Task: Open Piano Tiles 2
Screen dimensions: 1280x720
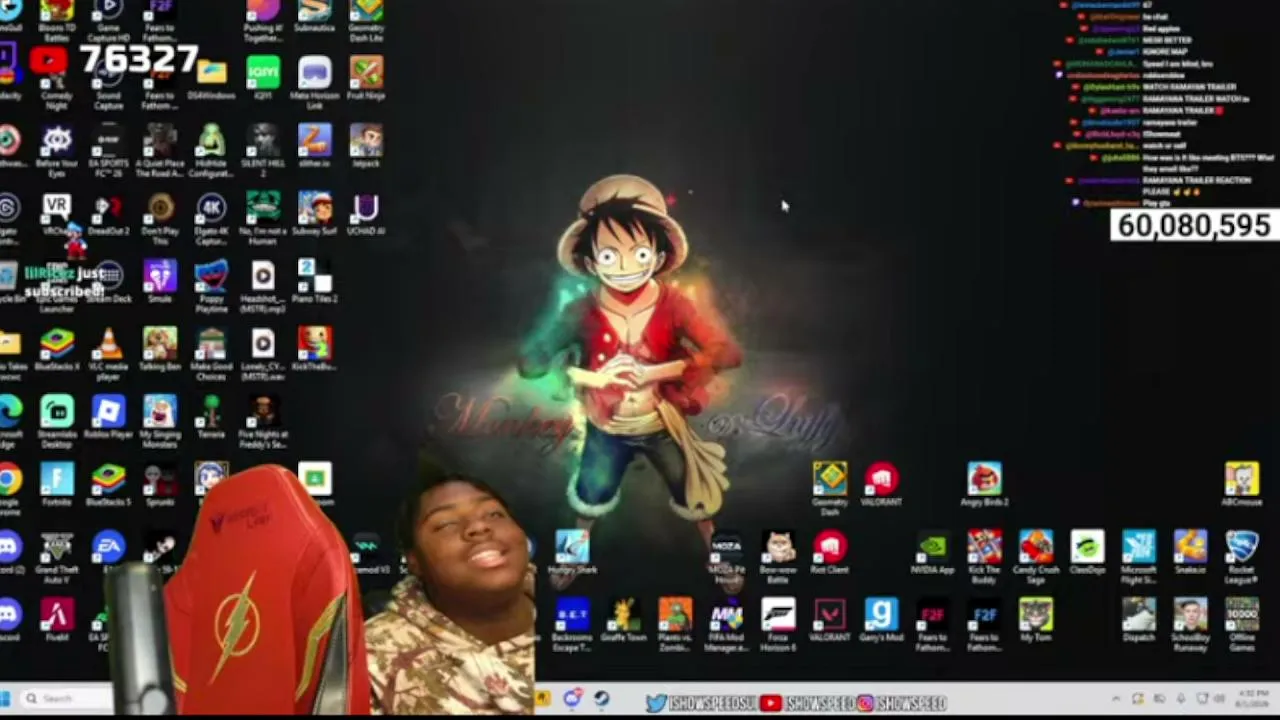Action: pos(314,276)
